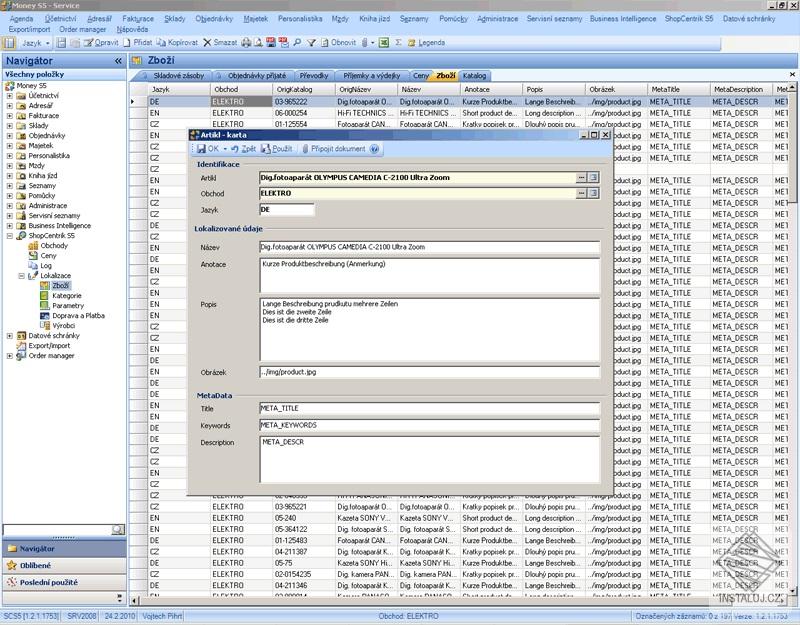Select Kategorie under Lokalizace
The width and height of the screenshot is (800, 625).
point(67,296)
